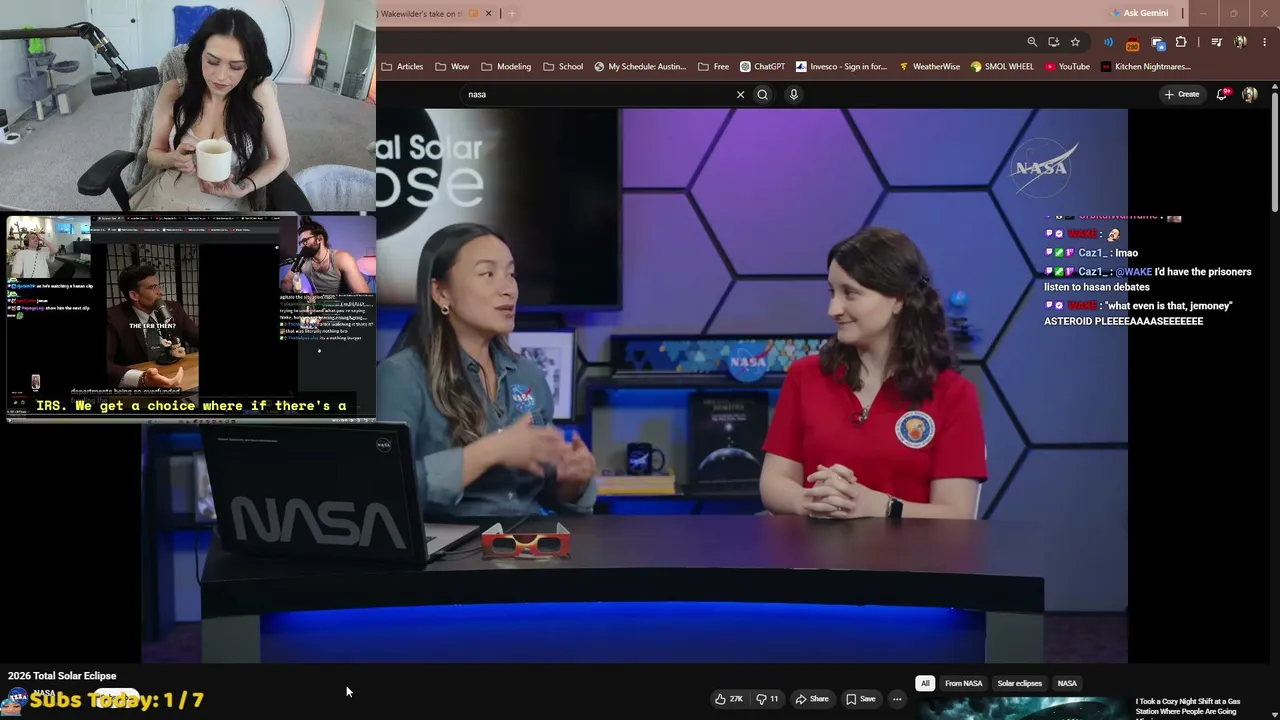
Task: Like the video with thumbs up
Action: point(729,699)
